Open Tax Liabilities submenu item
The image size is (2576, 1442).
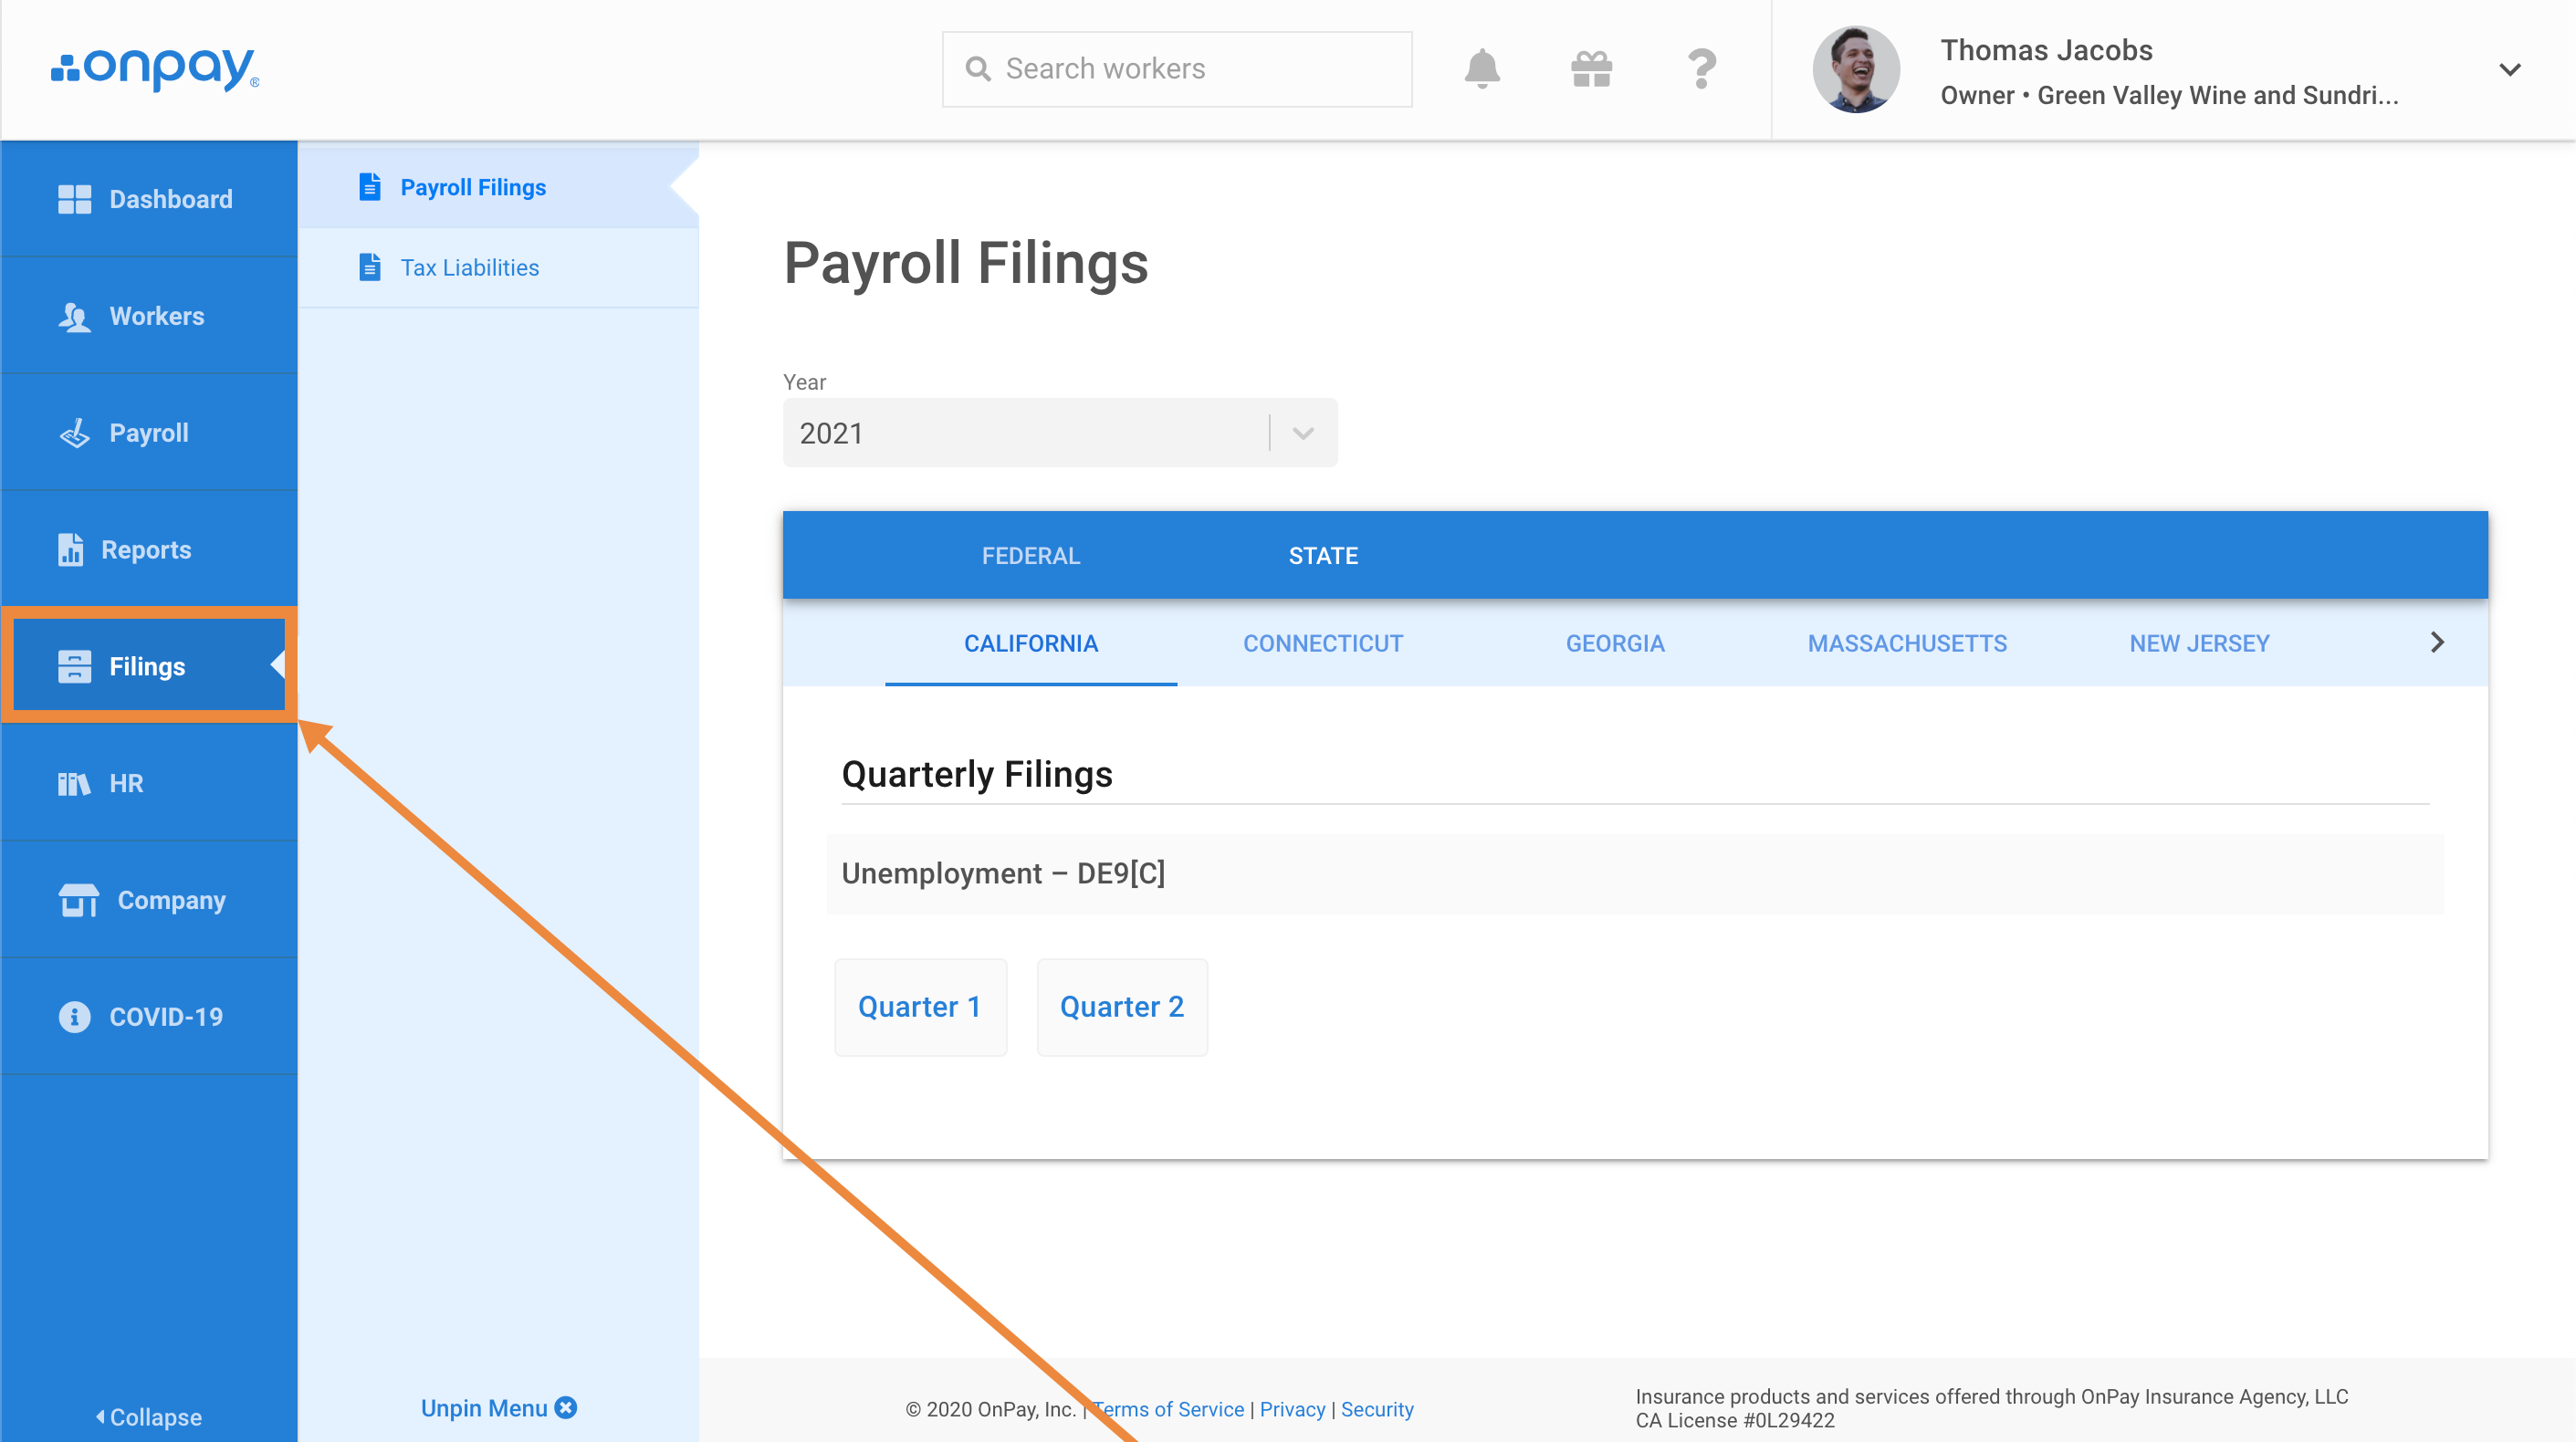coord(498,267)
